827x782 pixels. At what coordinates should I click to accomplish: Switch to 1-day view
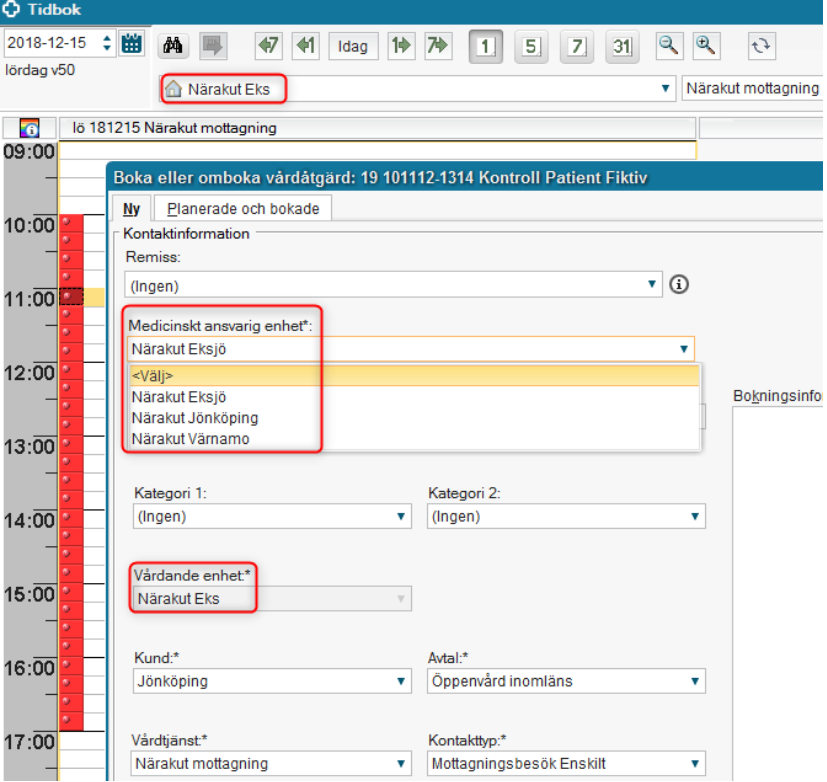point(486,46)
